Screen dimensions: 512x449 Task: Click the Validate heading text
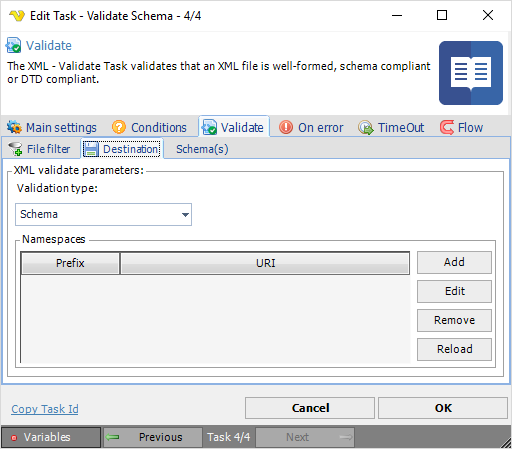click(x=49, y=46)
